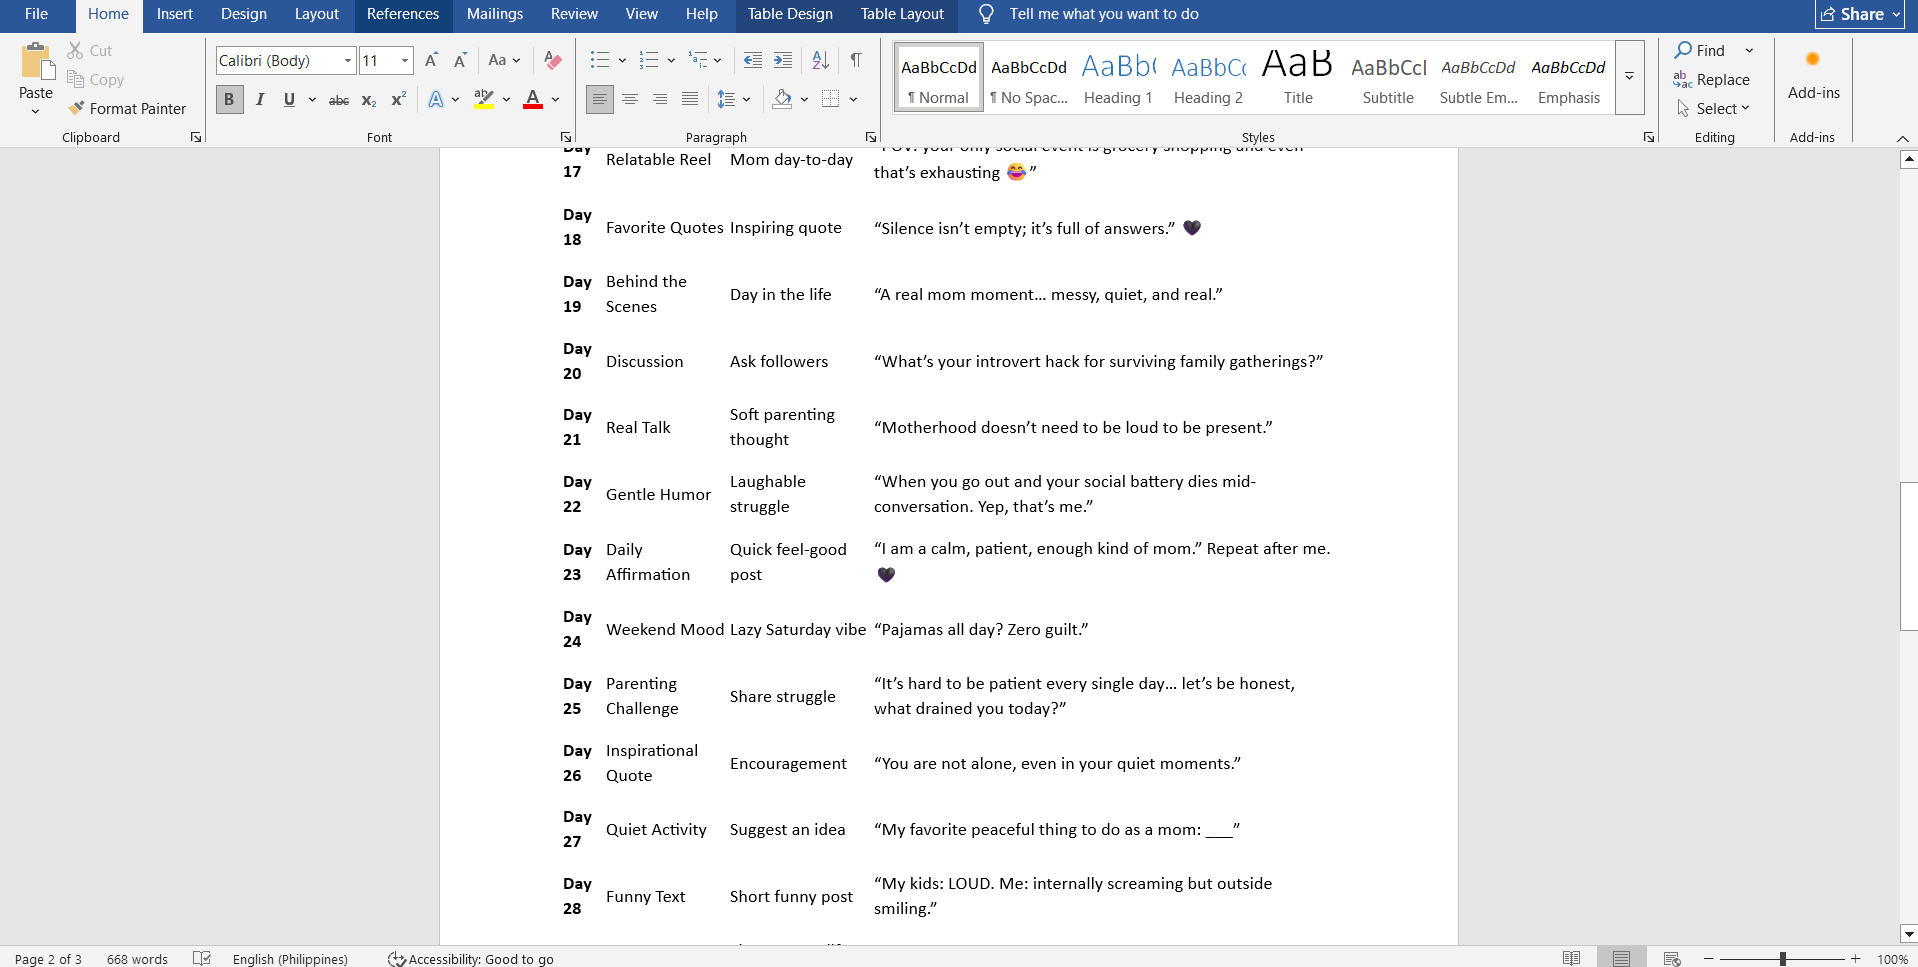Screen dimensions: 1918x967
Task: Click the Copy icon
Action: click(x=76, y=79)
